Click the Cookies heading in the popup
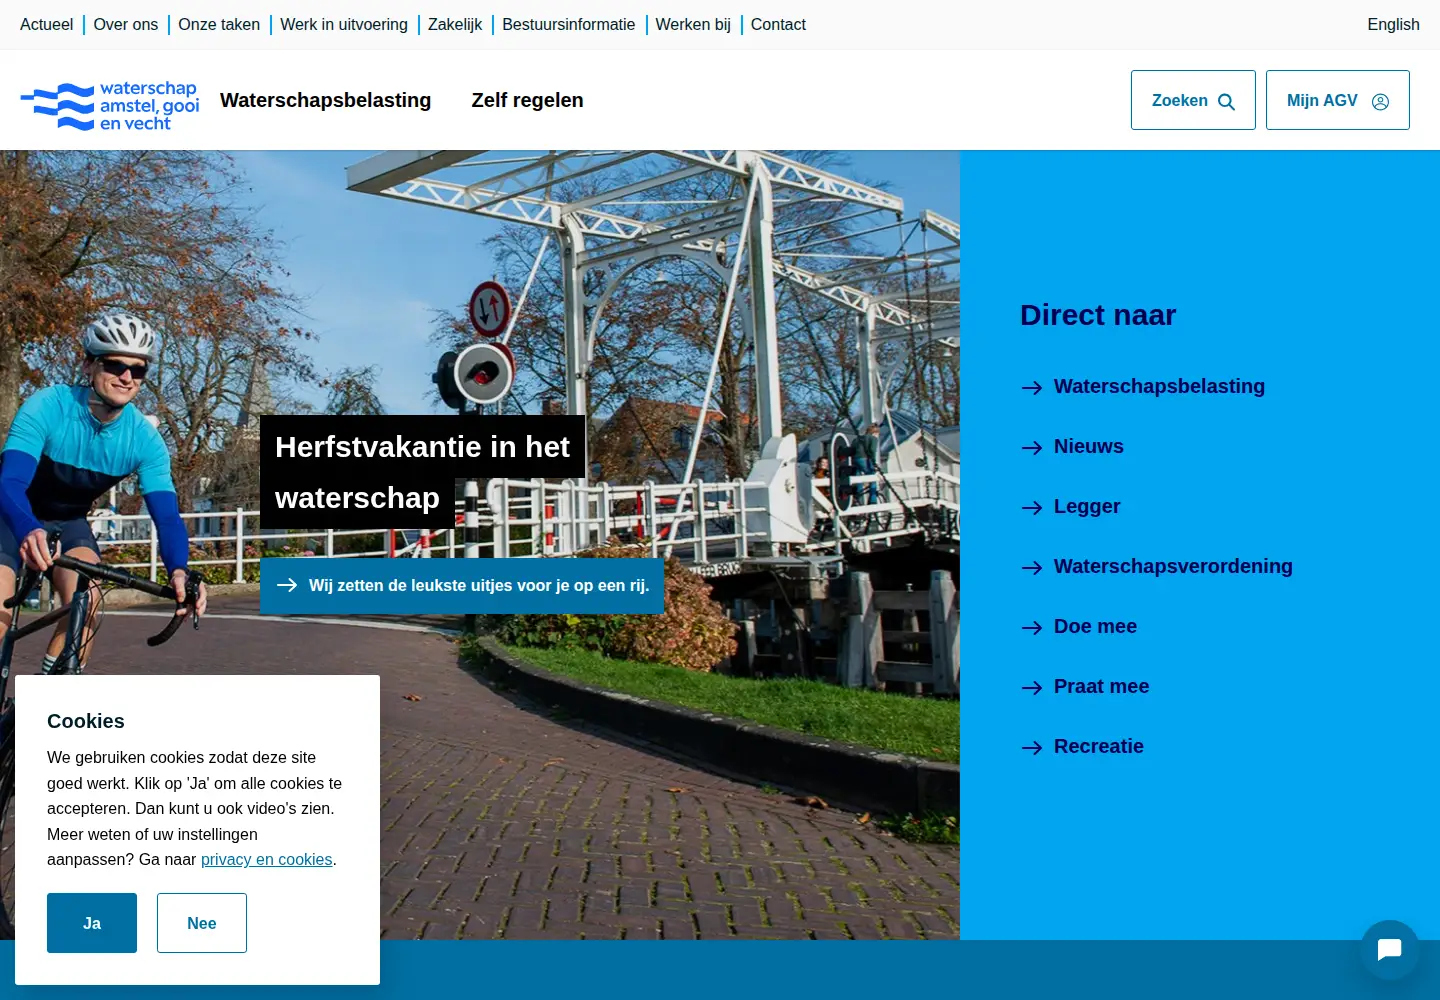1440x1000 pixels. 86,721
